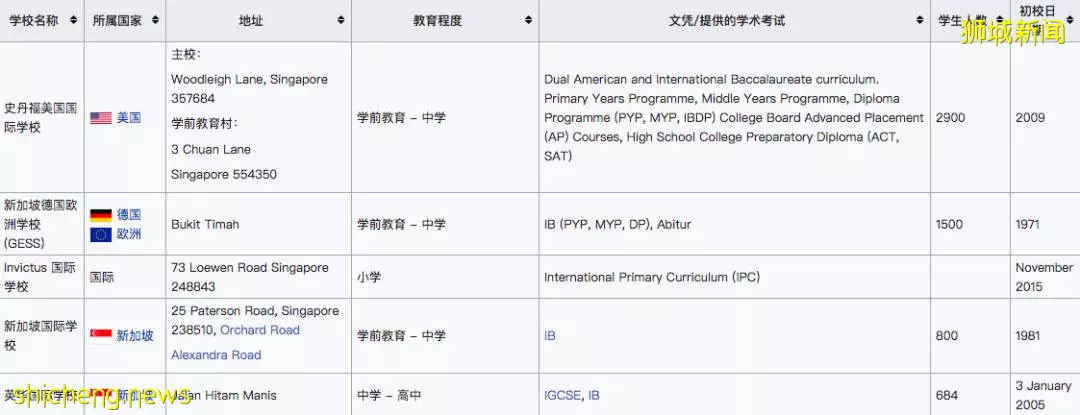Click the Singapore 554350 text
Screen dimensions: 1080x415
[x=224, y=175]
